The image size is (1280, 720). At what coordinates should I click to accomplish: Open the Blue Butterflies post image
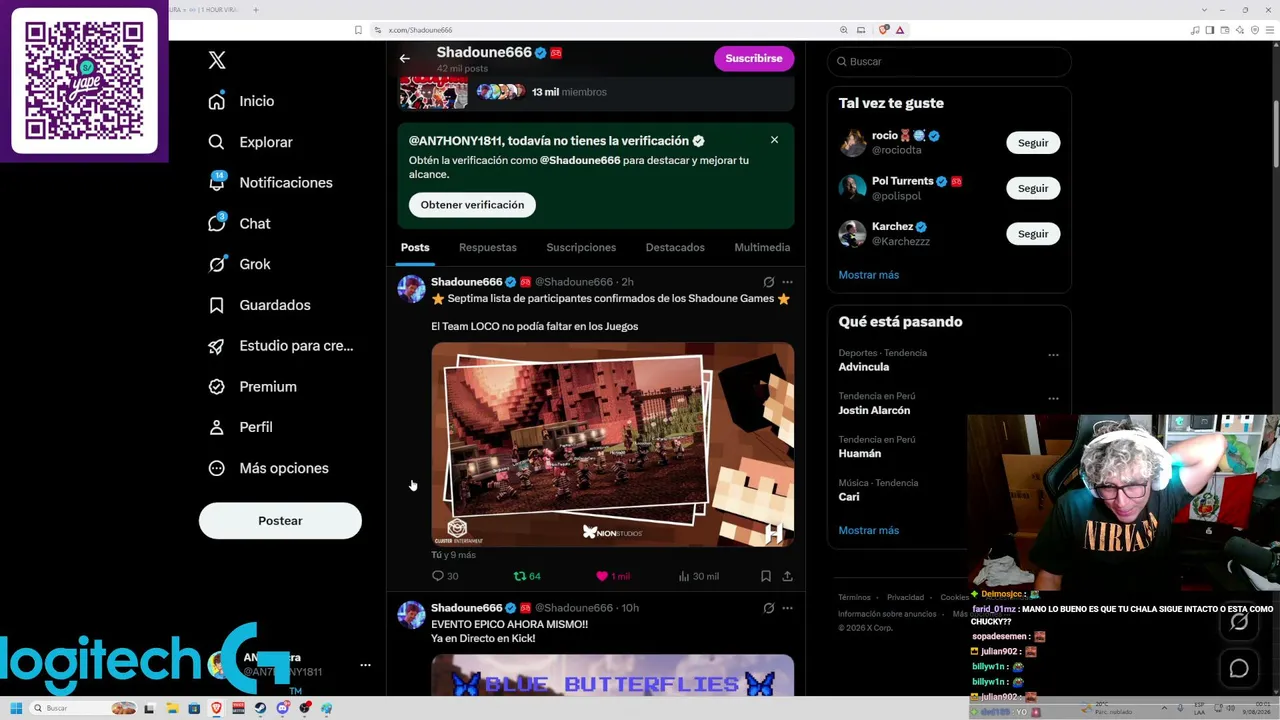(613, 675)
